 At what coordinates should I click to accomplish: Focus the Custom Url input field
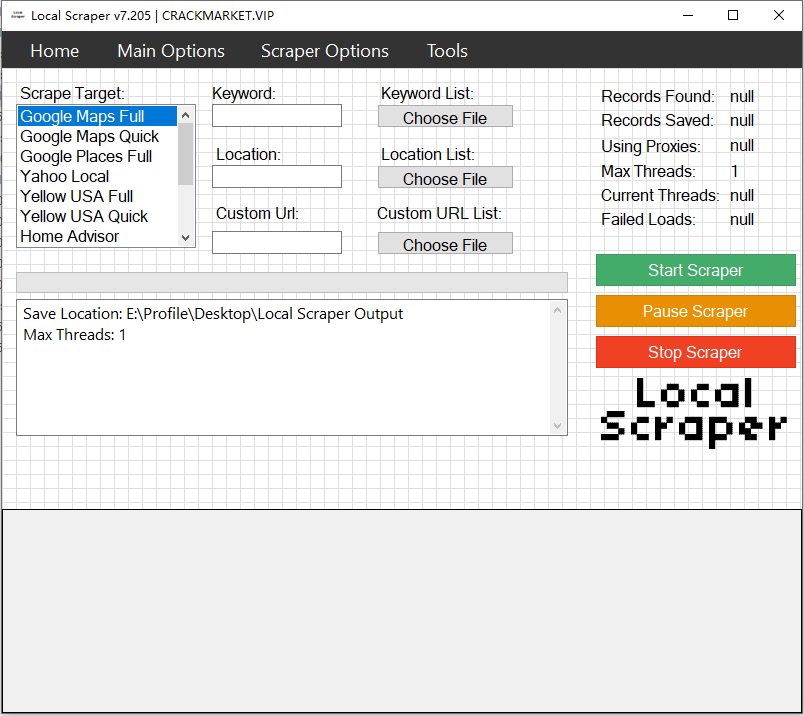(x=277, y=242)
